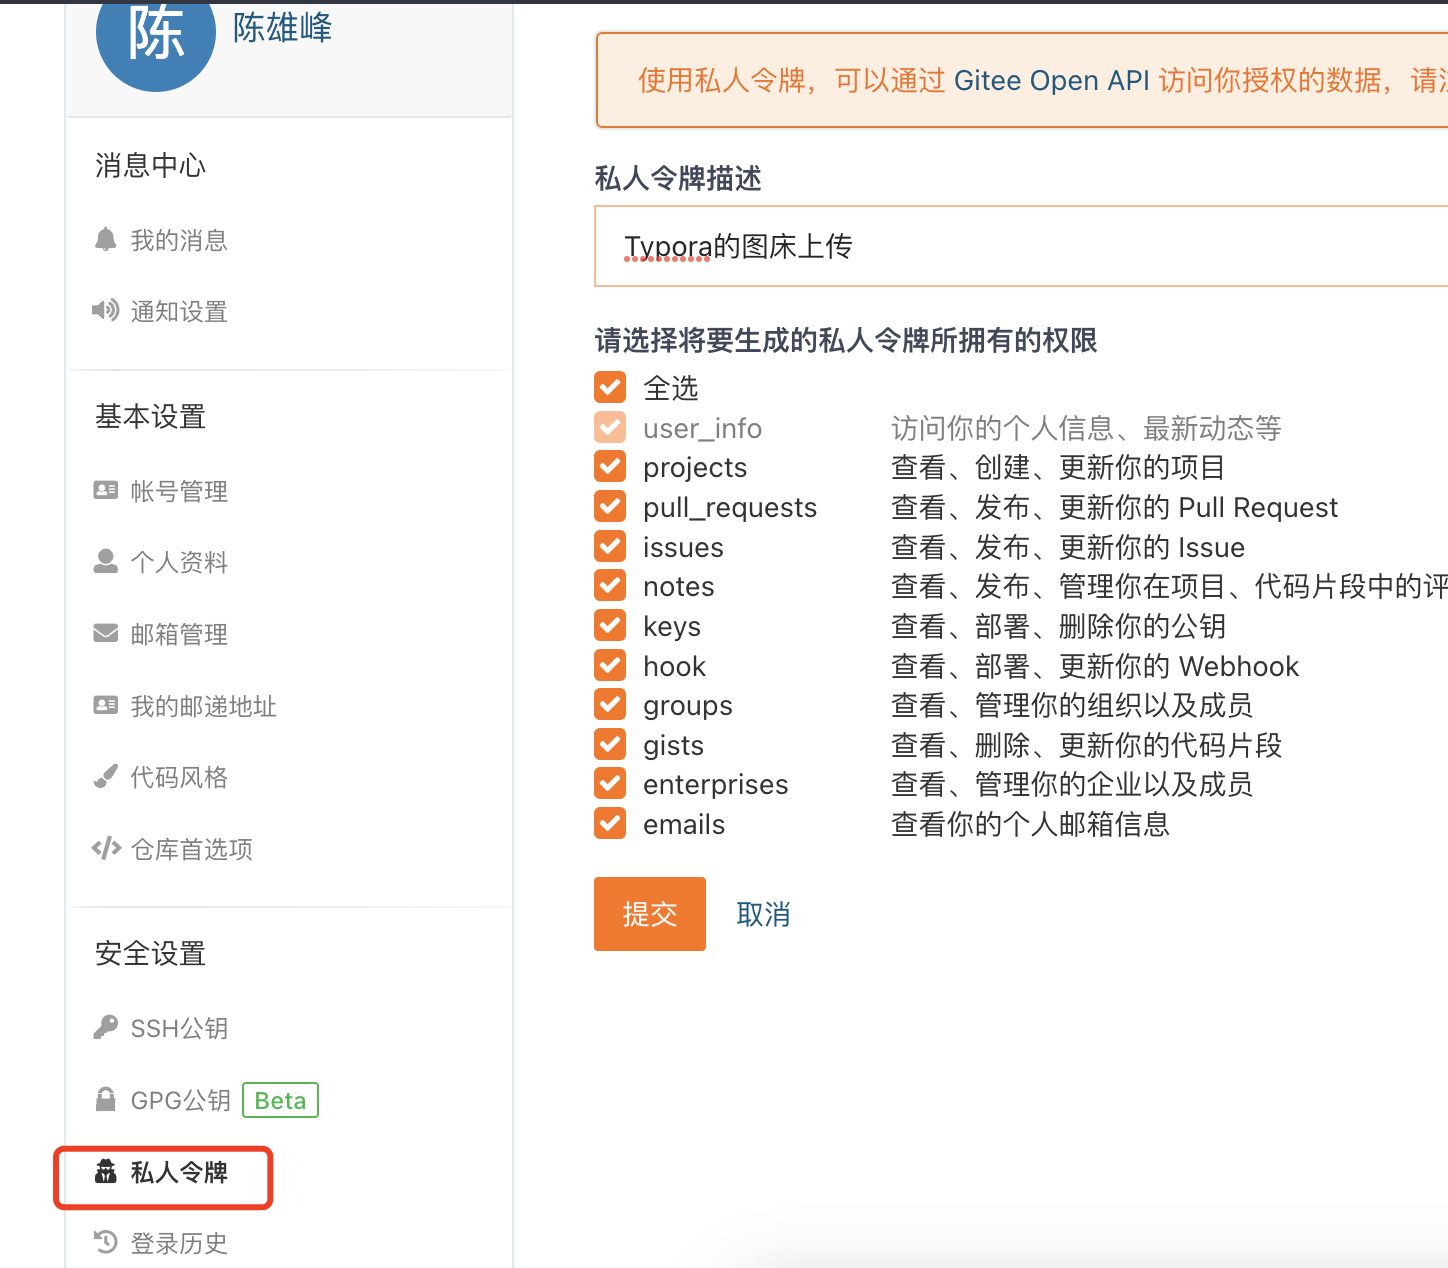
Task: Uncheck the issues permission checkbox
Action: click(x=610, y=546)
